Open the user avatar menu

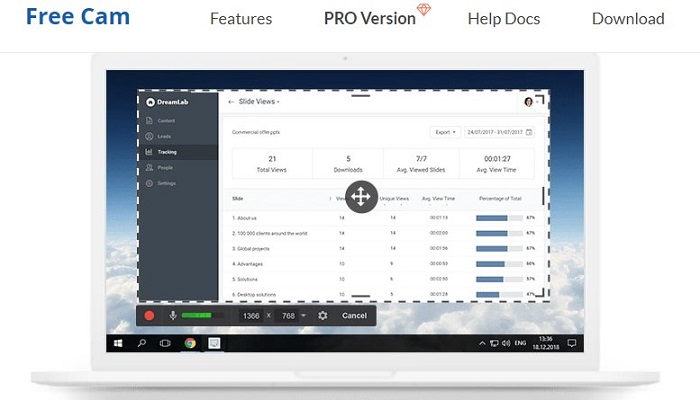coord(529,102)
